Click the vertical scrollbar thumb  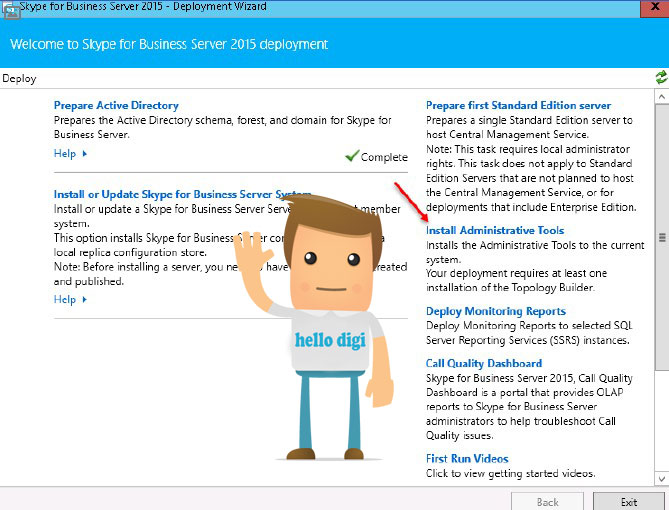(662, 237)
